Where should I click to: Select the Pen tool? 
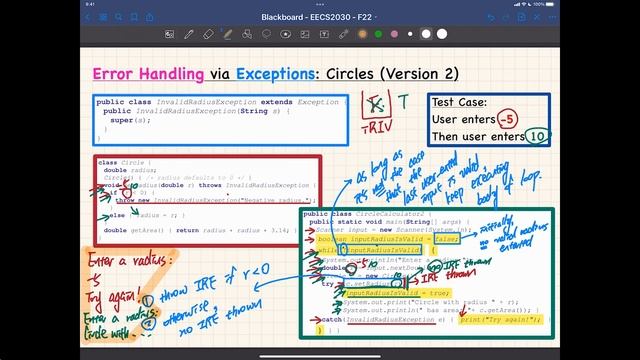click(189, 34)
